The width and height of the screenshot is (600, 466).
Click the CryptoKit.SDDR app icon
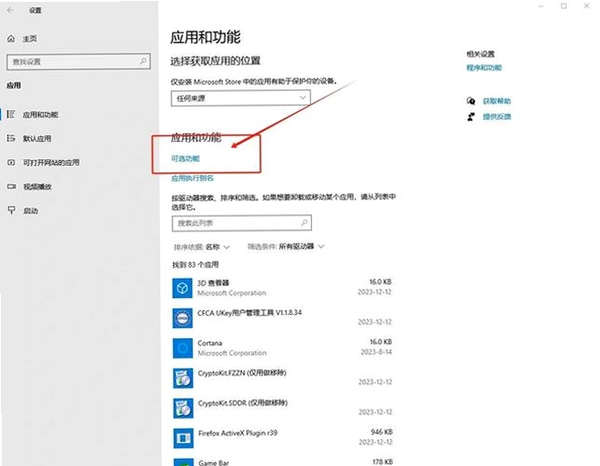click(183, 408)
